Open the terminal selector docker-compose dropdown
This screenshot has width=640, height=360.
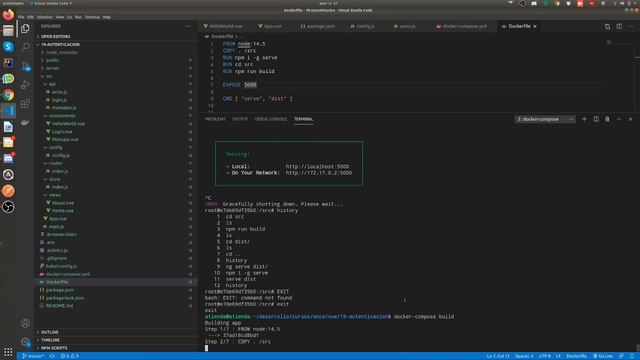coord(545,119)
